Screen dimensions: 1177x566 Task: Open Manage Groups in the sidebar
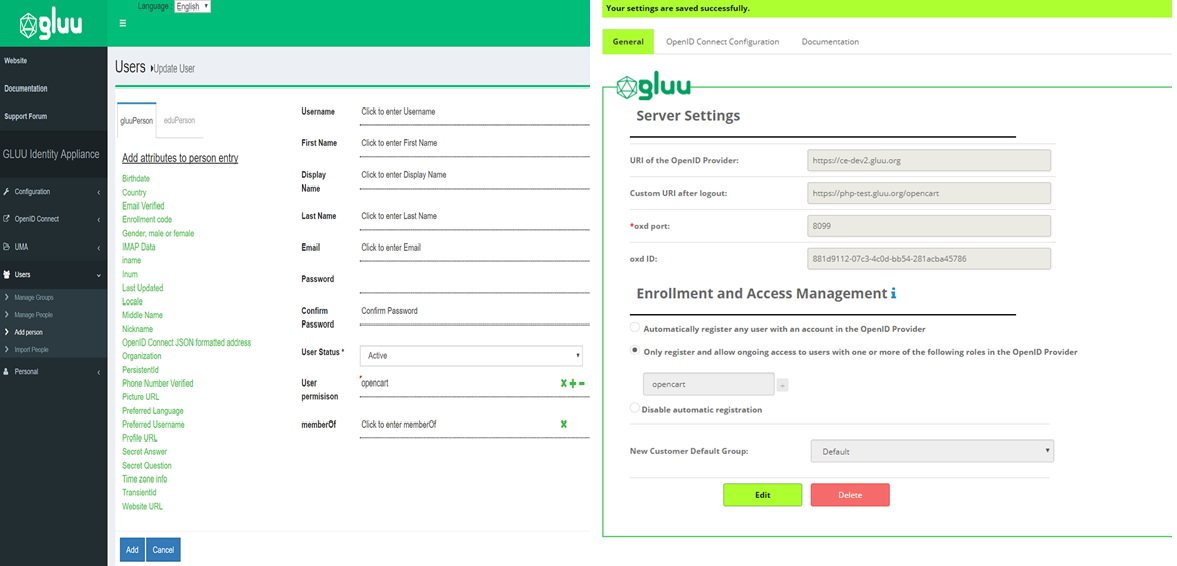34,298
